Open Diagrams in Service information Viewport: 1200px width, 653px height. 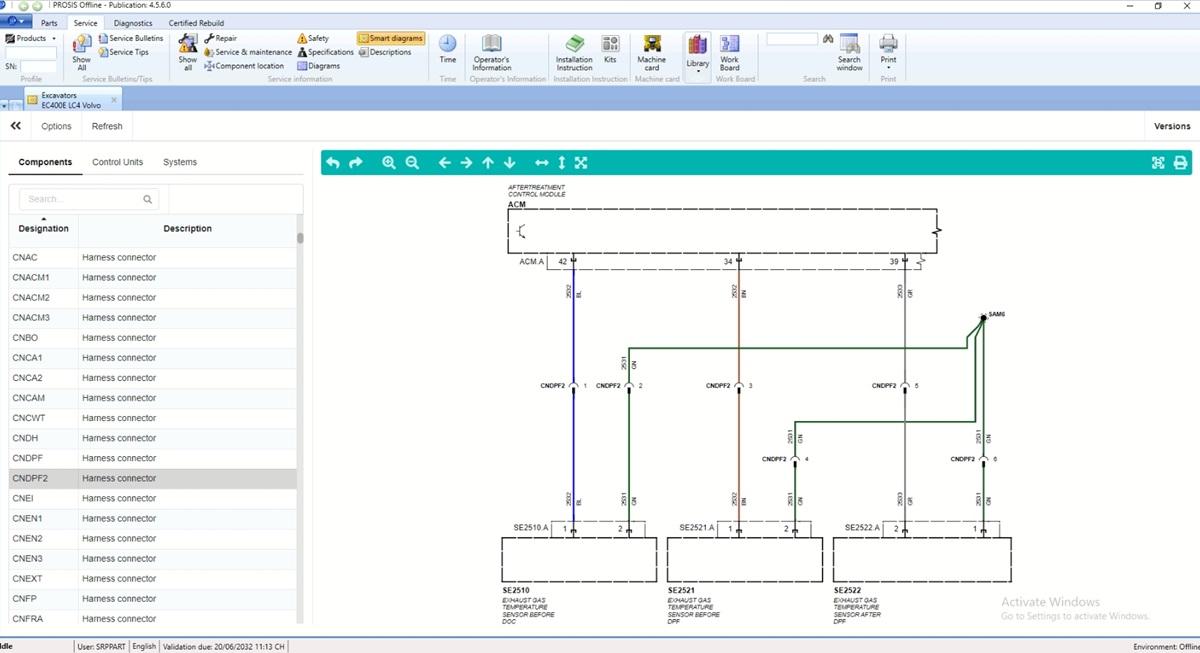(318, 66)
